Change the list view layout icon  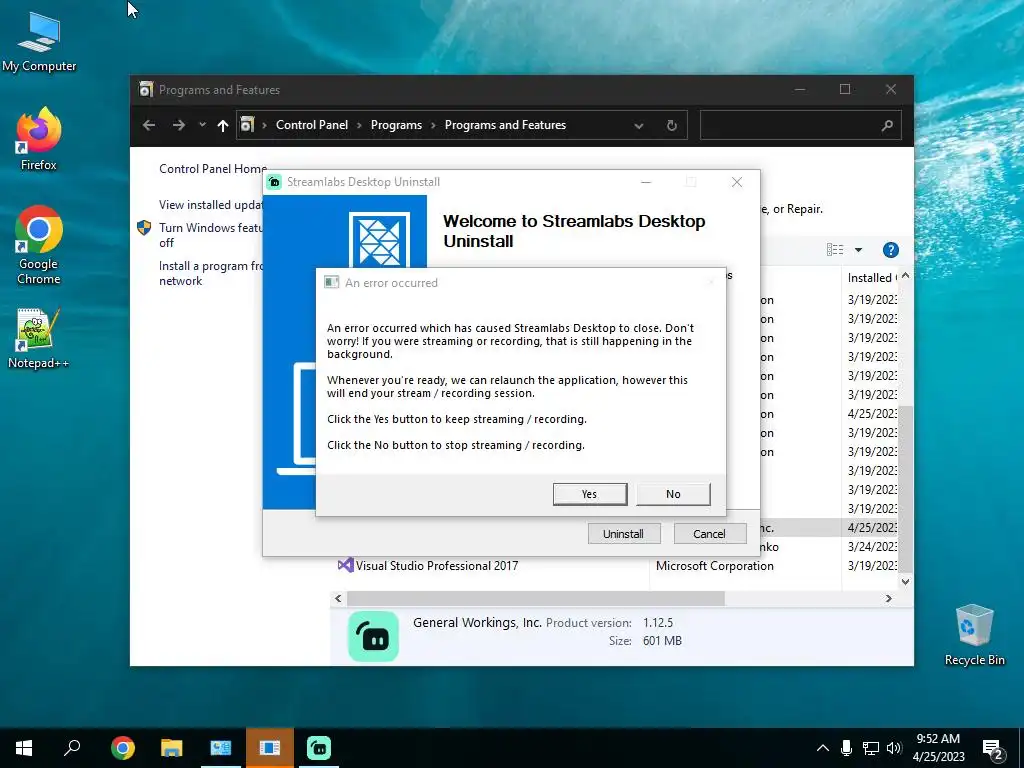coord(835,249)
